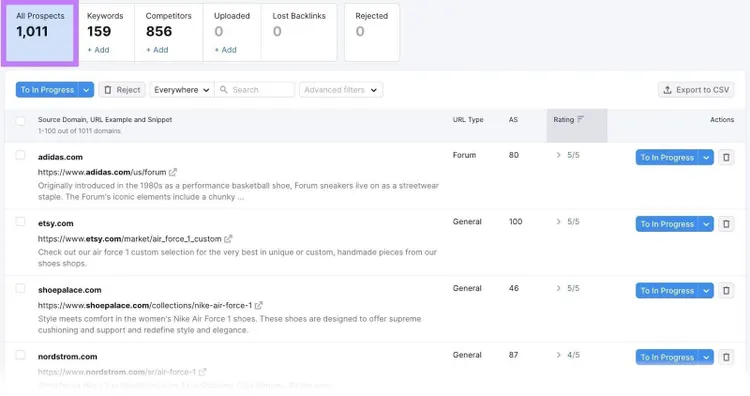Select all prospects header checkbox
This screenshot has height=396, width=750.
(20, 121)
